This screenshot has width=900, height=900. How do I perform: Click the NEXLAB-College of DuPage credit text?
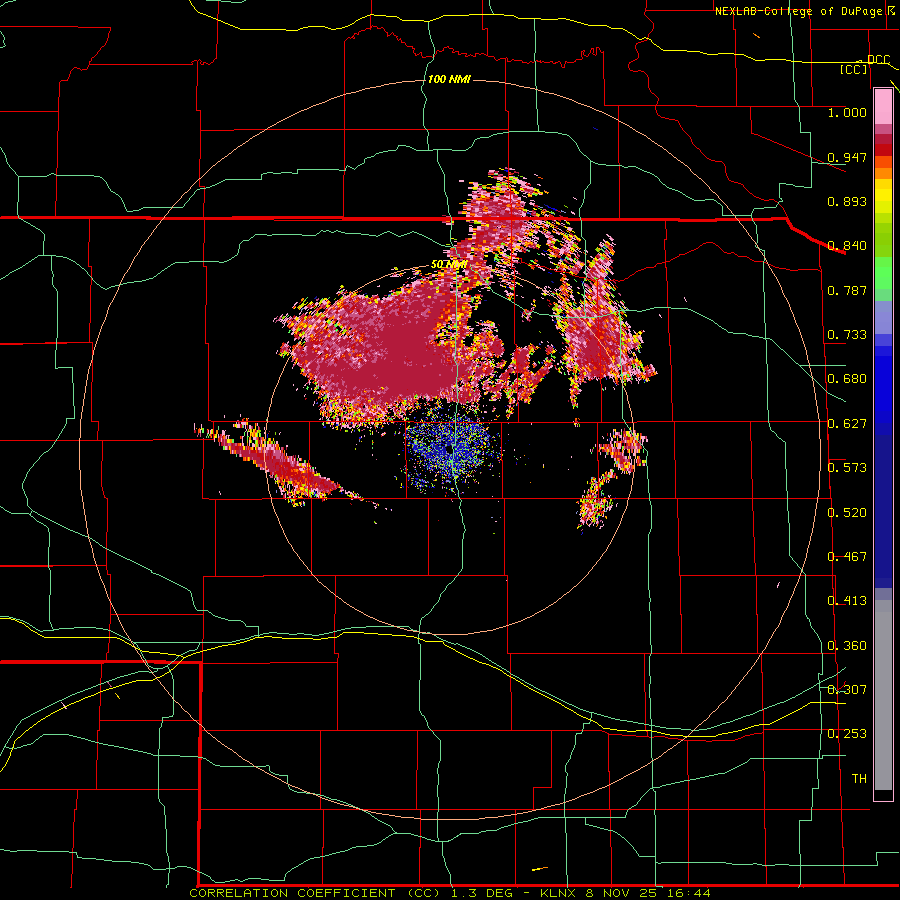pos(798,11)
